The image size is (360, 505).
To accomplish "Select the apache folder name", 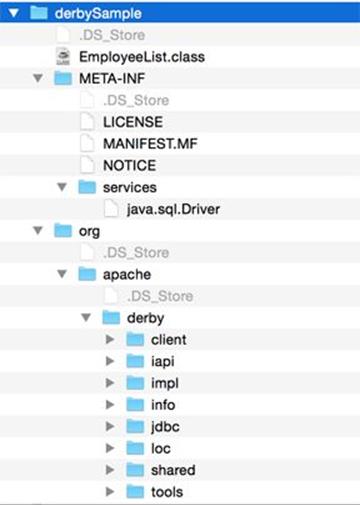I will pyautogui.click(x=127, y=275).
